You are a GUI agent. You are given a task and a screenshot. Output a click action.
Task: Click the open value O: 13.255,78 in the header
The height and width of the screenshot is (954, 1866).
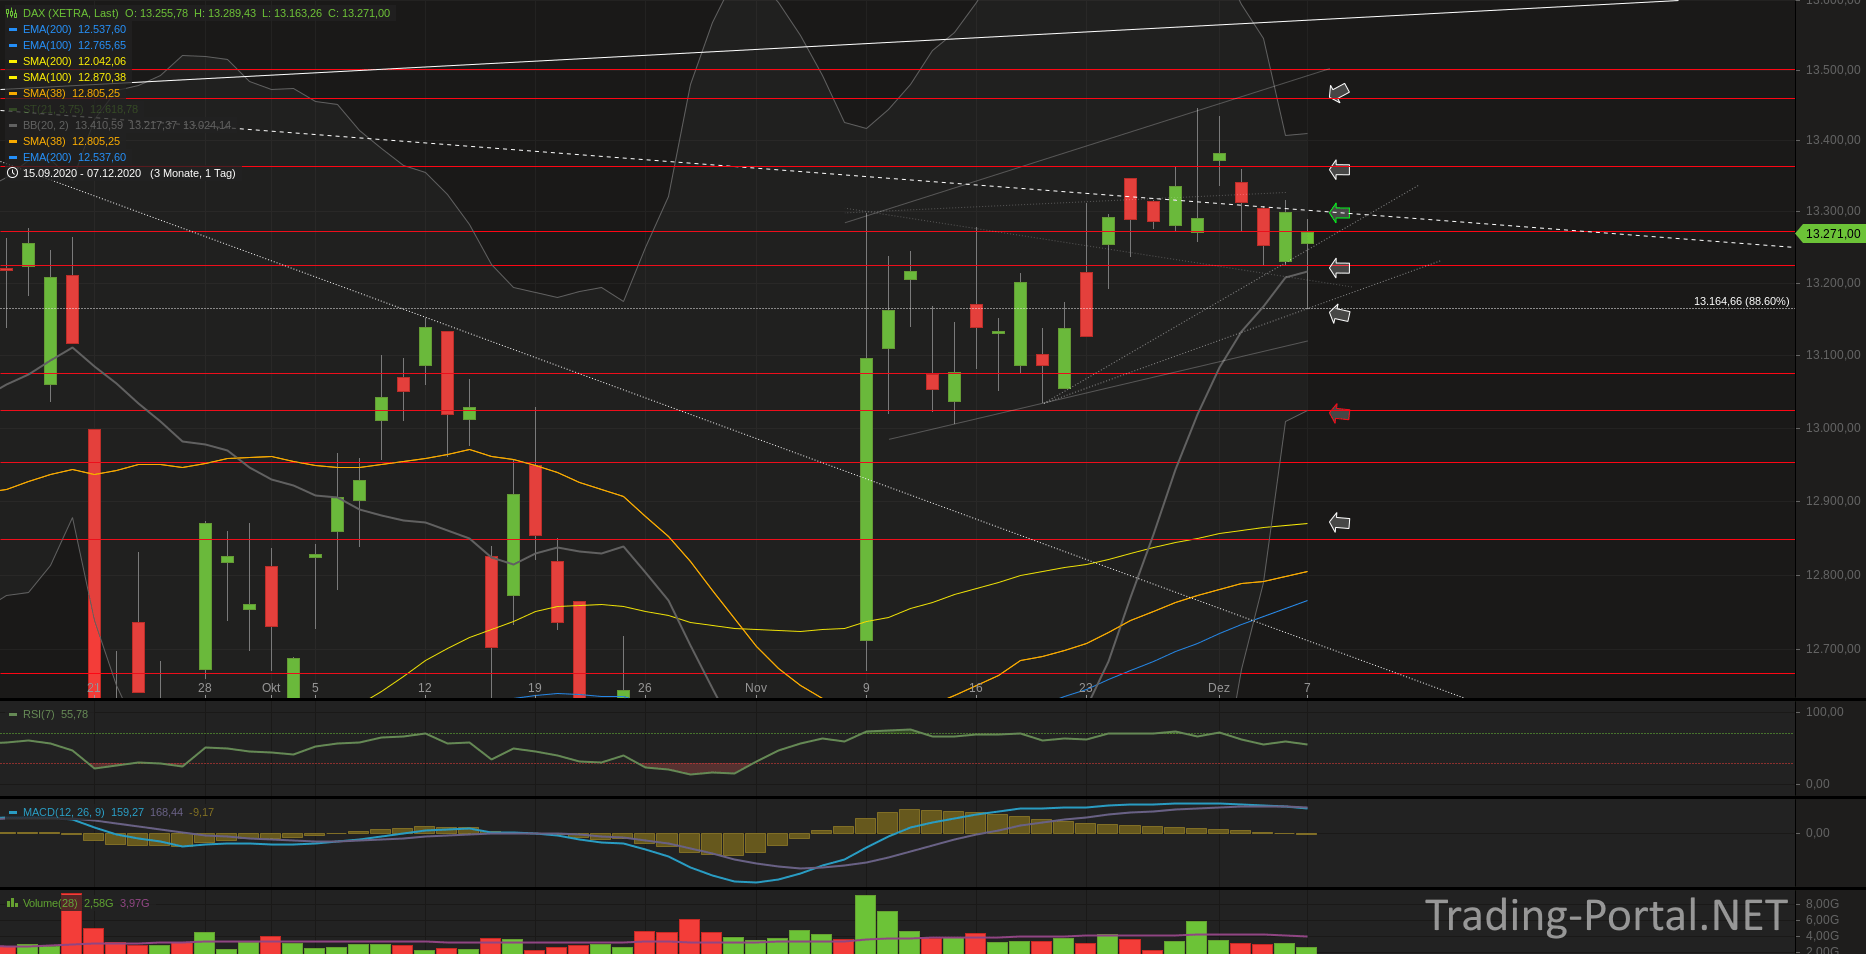[156, 13]
